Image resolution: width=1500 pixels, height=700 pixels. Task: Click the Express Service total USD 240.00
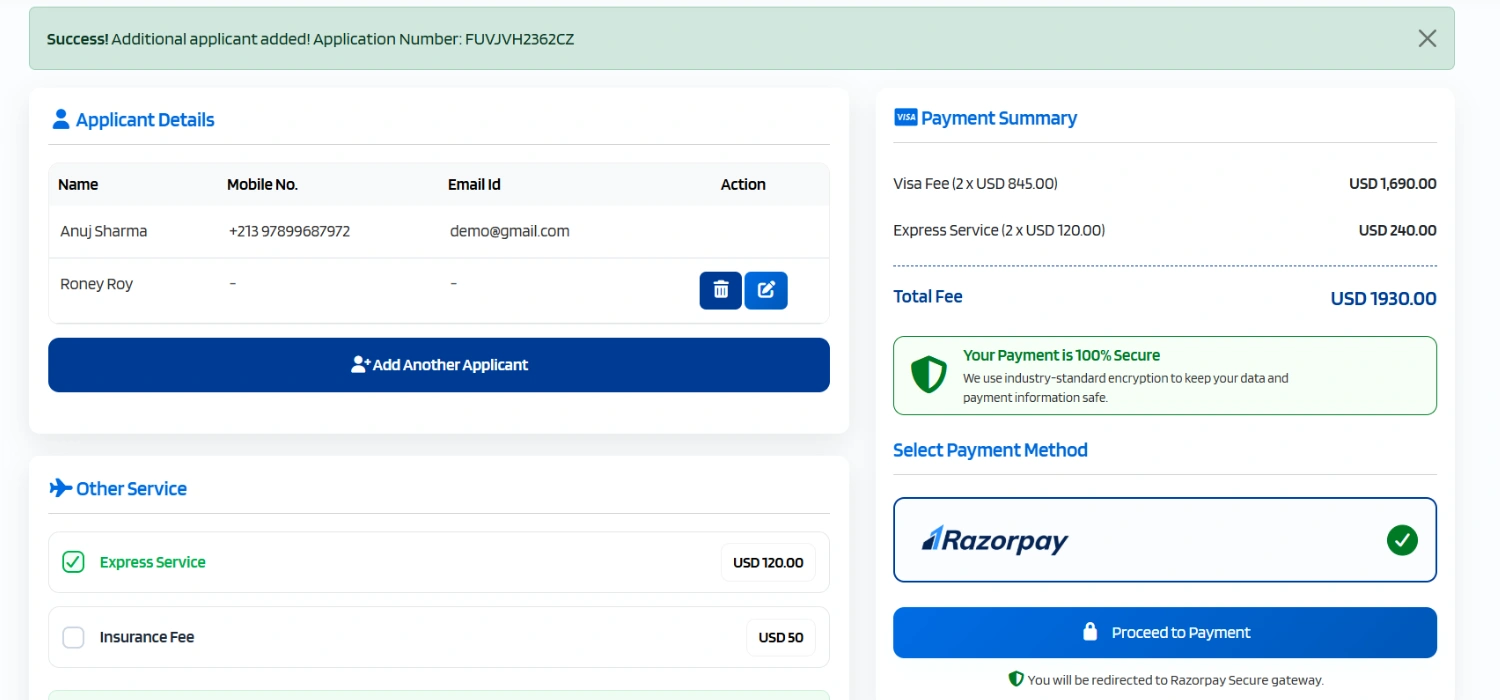pos(1398,230)
